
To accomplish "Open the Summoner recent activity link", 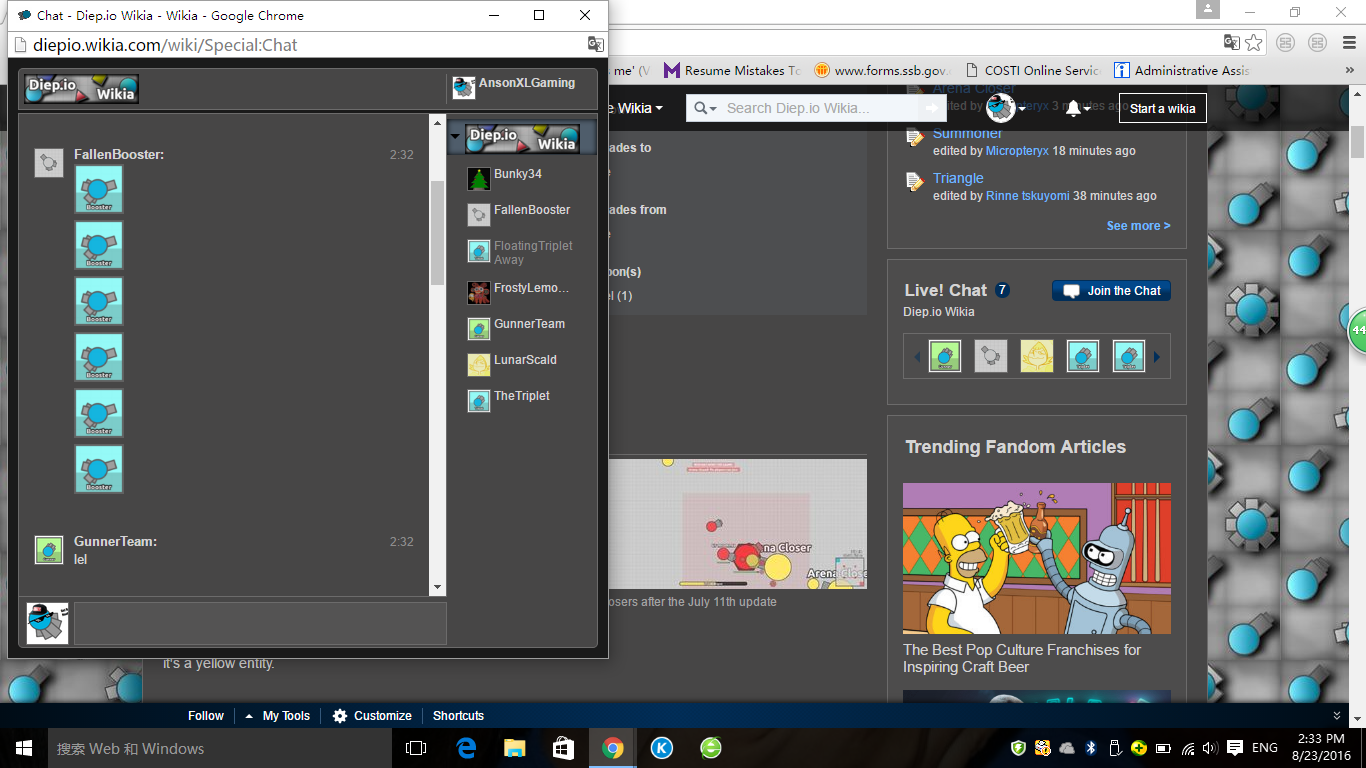I will (x=967, y=133).
